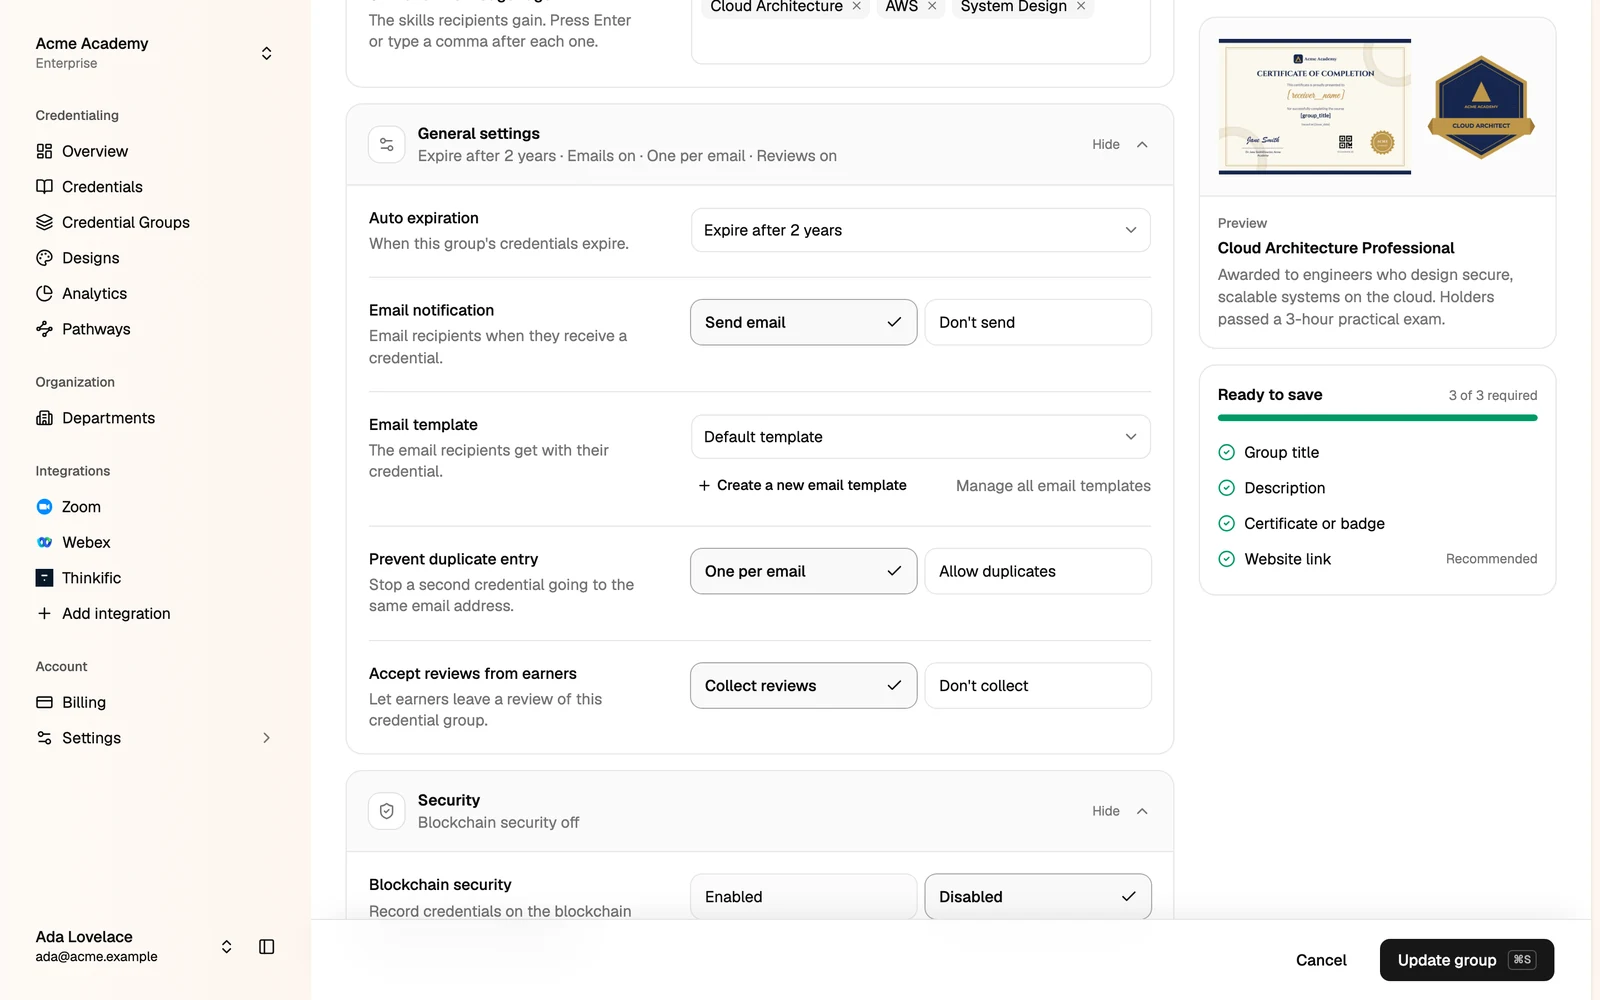Select the Don't send option

pyautogui.click(x=1038, y=322)
